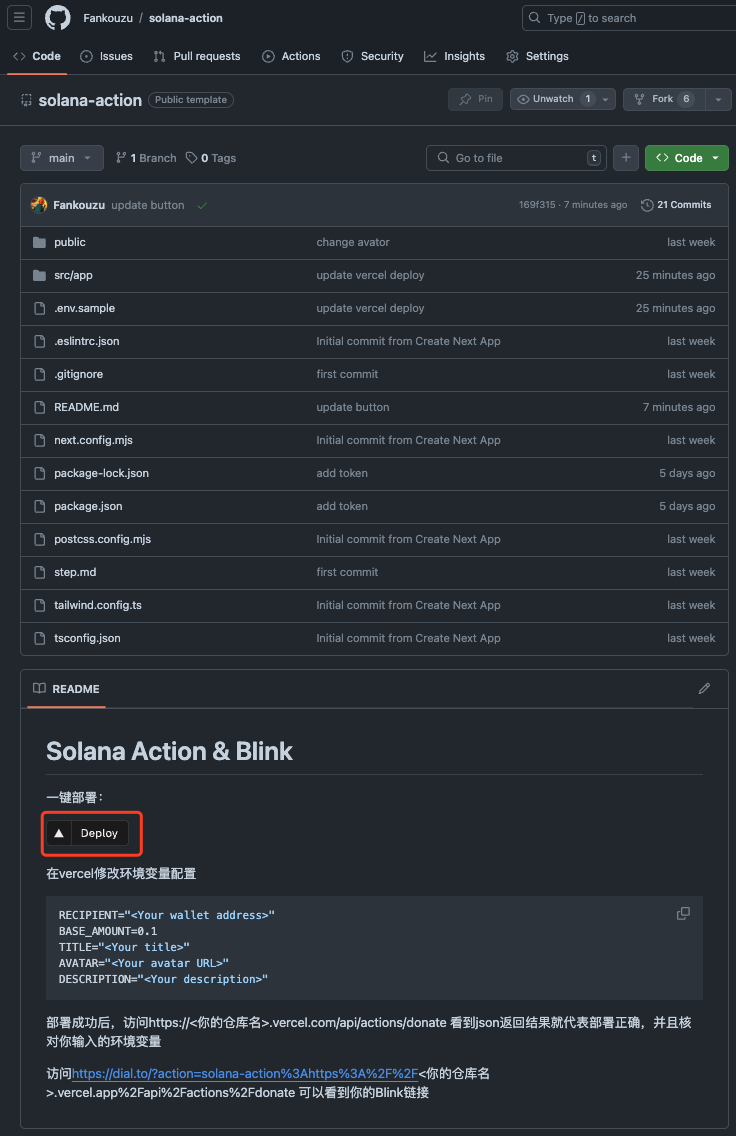Open the Fankouzu owner link
This screenshot has height=1136, width=736.
(108, 18)
